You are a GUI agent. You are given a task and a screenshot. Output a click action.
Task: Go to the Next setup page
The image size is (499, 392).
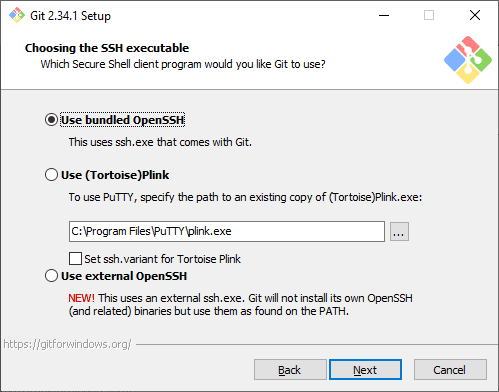[365, 370]
